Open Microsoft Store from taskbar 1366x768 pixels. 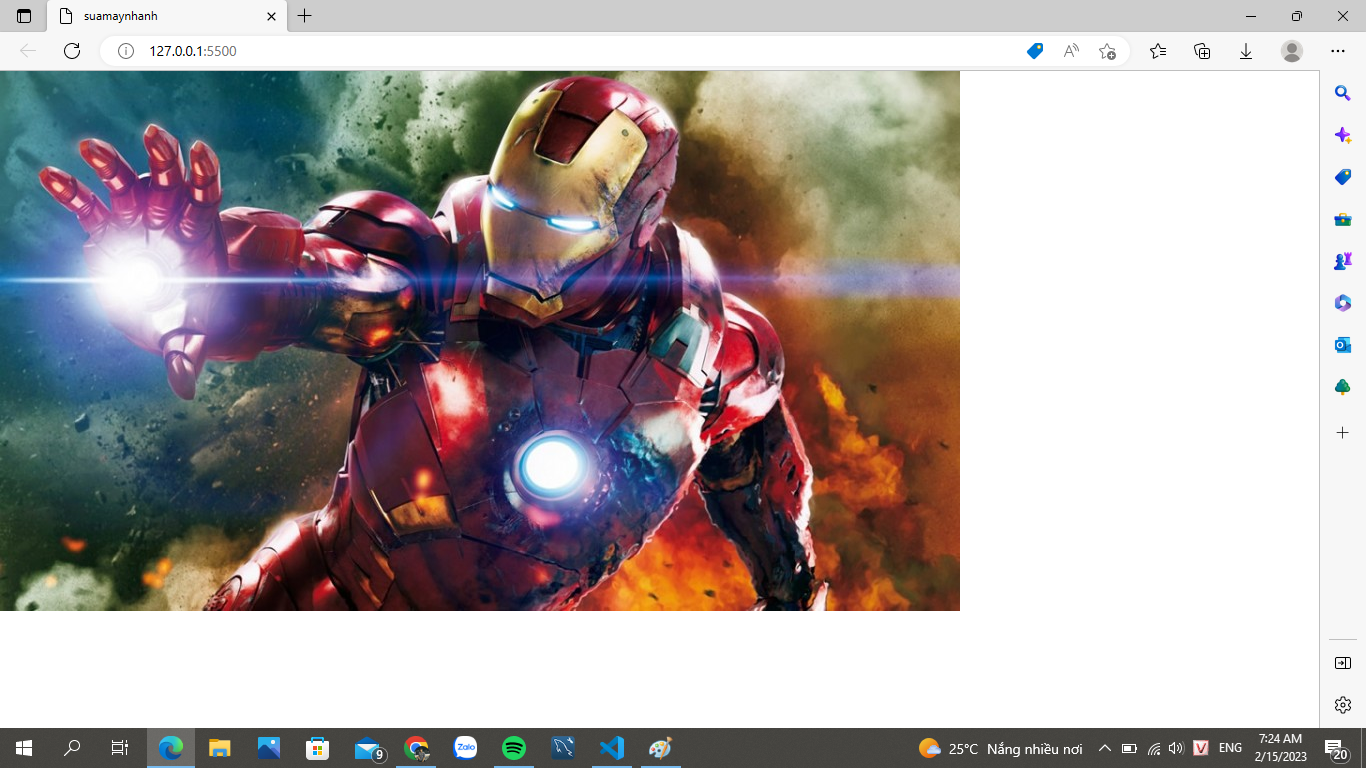(318, 748)
